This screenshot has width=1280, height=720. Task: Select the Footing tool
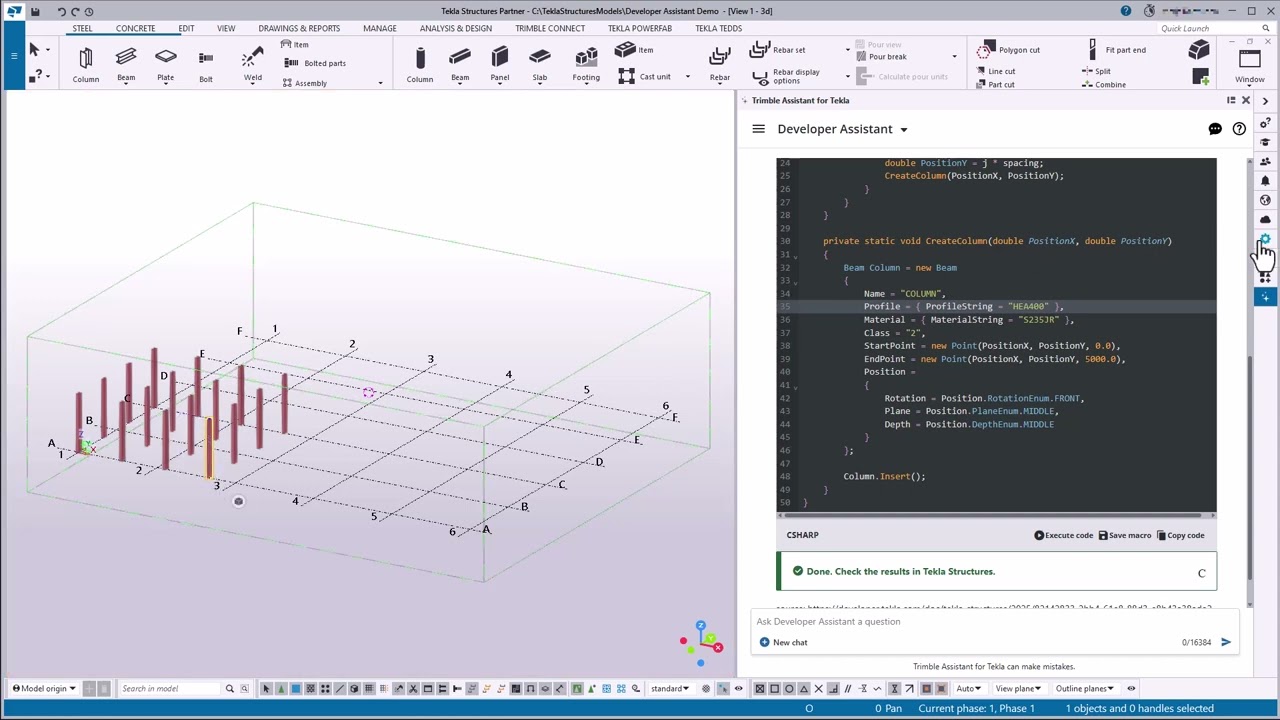click(x=586, y=64)
